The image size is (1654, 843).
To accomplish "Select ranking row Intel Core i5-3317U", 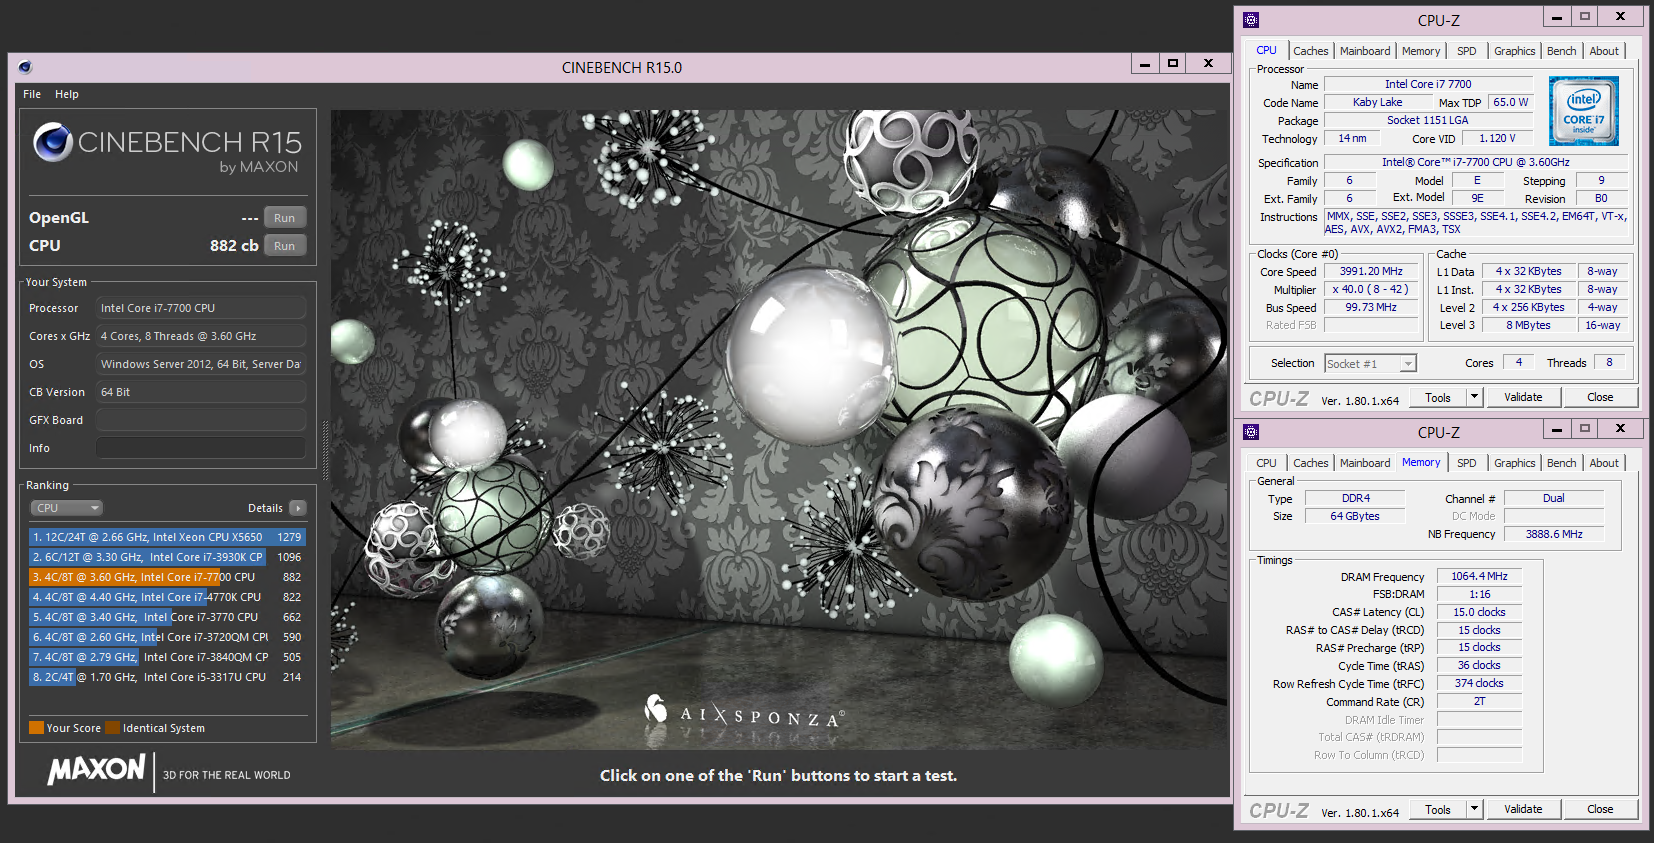I will [x=167, y=677].
